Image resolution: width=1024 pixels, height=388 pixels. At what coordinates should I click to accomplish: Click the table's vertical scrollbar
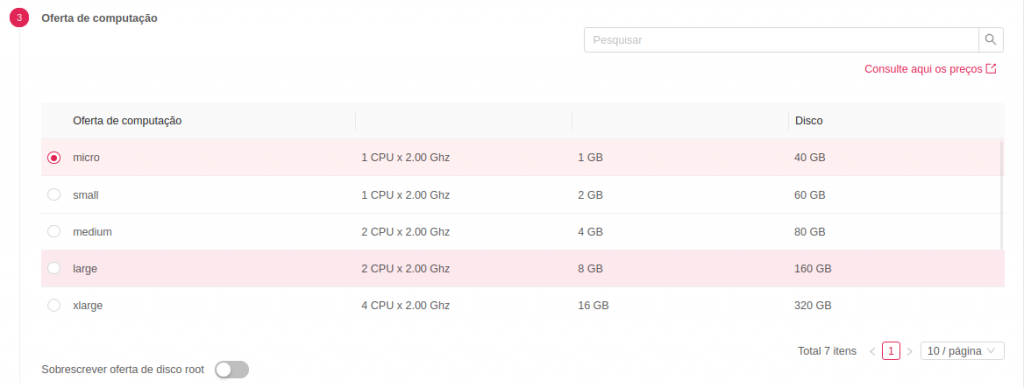[1002, 195]
